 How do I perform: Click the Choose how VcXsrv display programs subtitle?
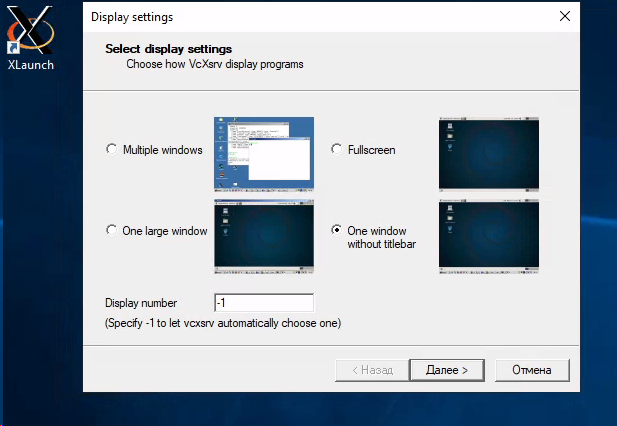pyautogui.click(x=214, y=64)
